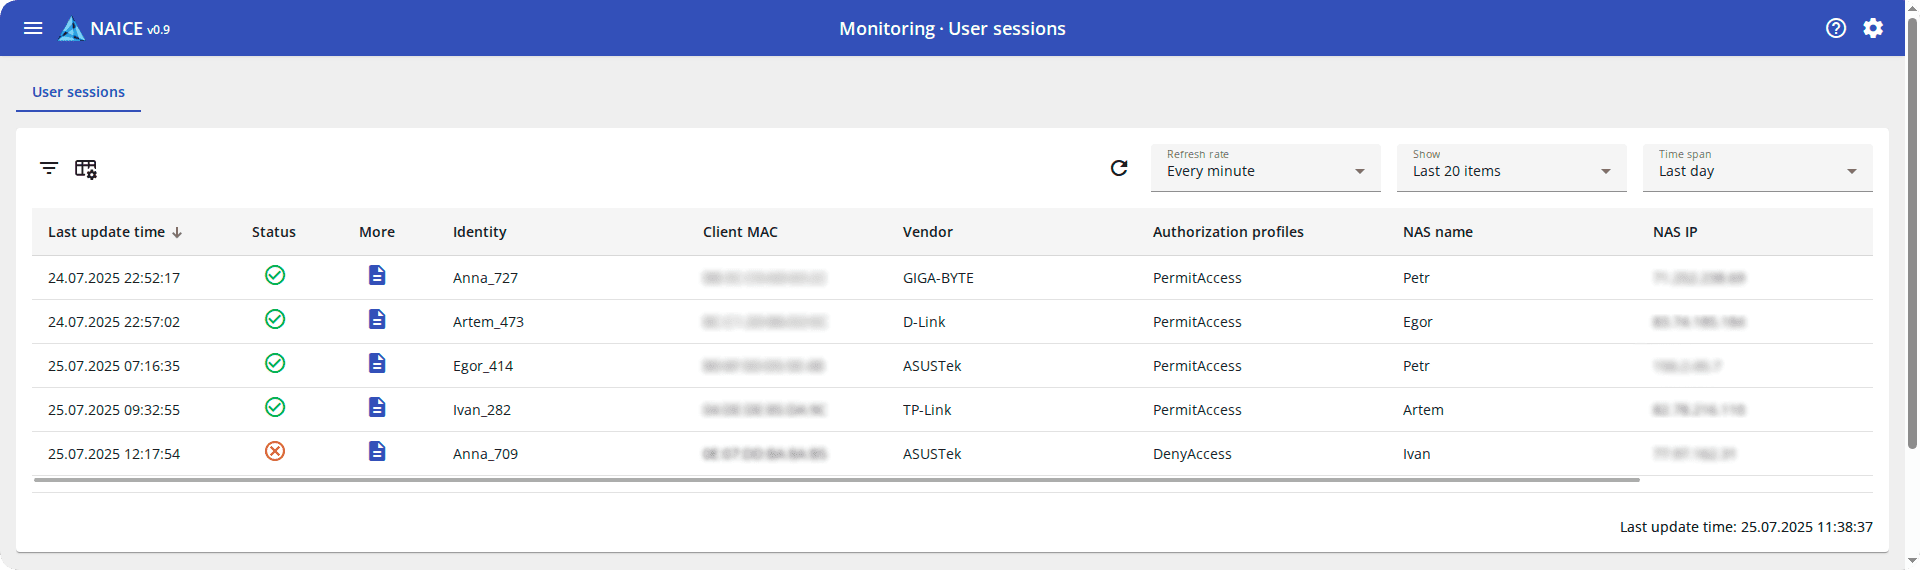Click the page's vertical scrollbar
Screen dimensions: 1920x570
pyautogui.click(x=1912, y=230)
